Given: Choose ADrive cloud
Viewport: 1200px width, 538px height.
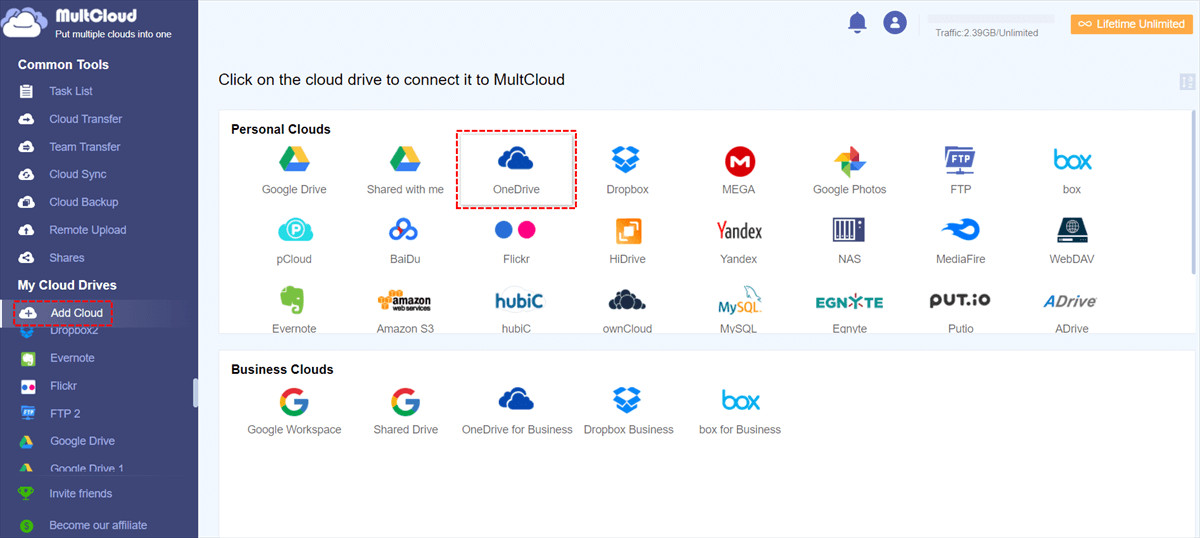Looking at the screenshot, I should tap(1072, 310).
